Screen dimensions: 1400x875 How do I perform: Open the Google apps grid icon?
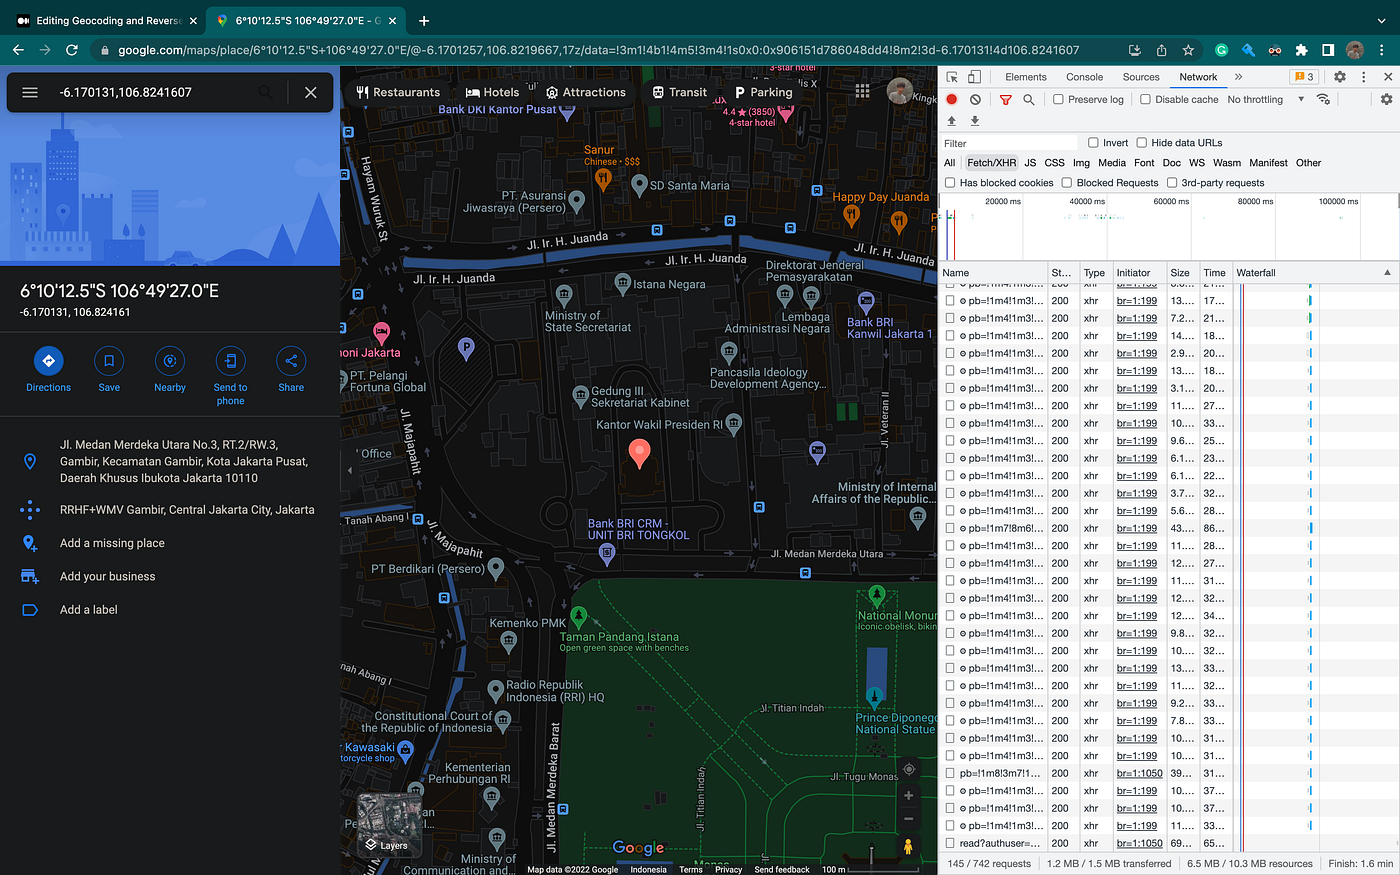(x=862, y=91)
